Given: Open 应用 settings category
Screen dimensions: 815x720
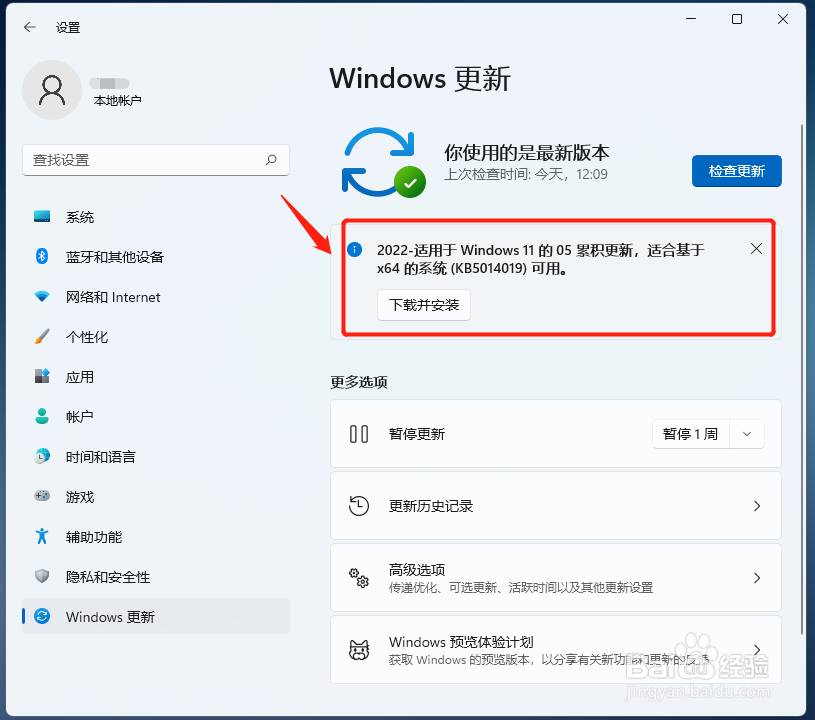Looking at the screenshot, I should click(156, 376).
